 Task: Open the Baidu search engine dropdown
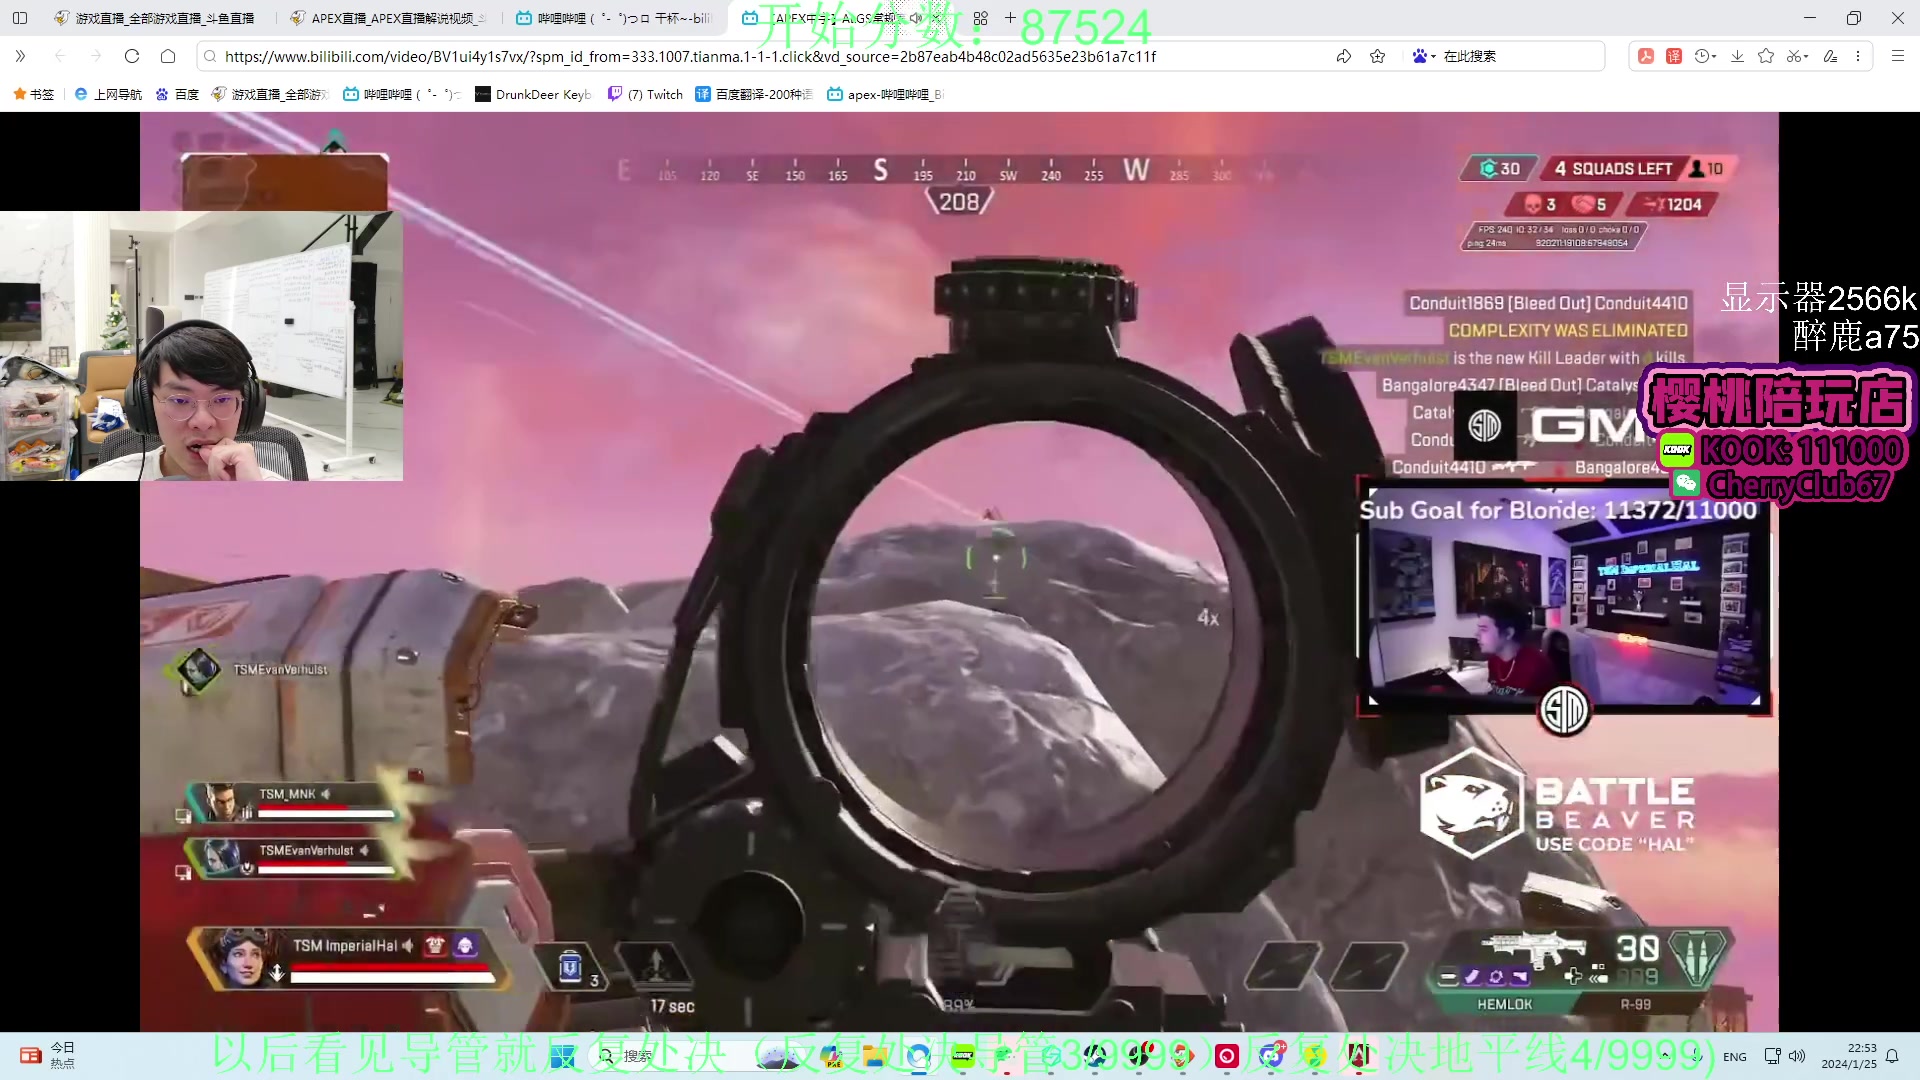(1424, 56)
